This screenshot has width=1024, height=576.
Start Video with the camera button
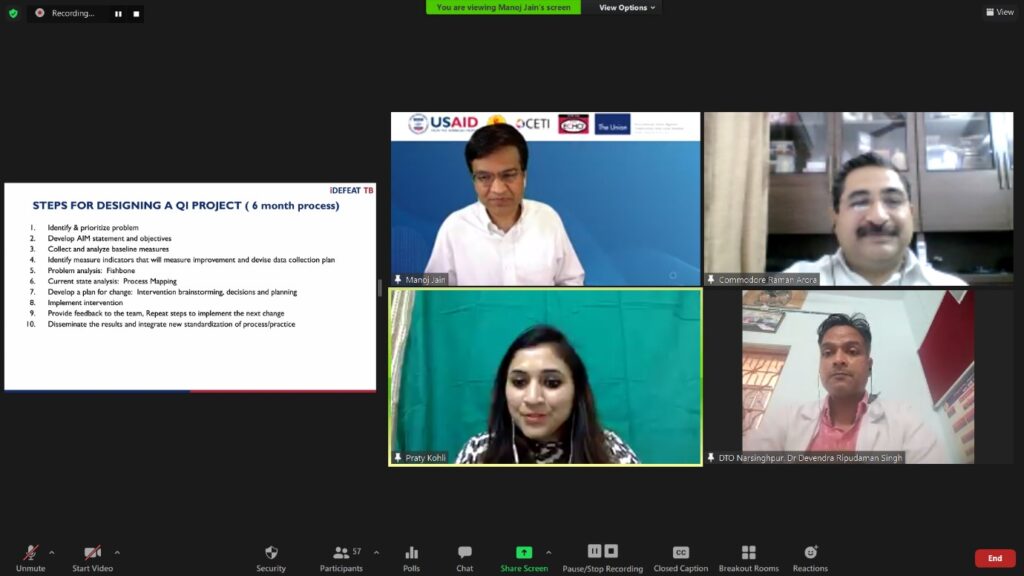tap(92, 553)
